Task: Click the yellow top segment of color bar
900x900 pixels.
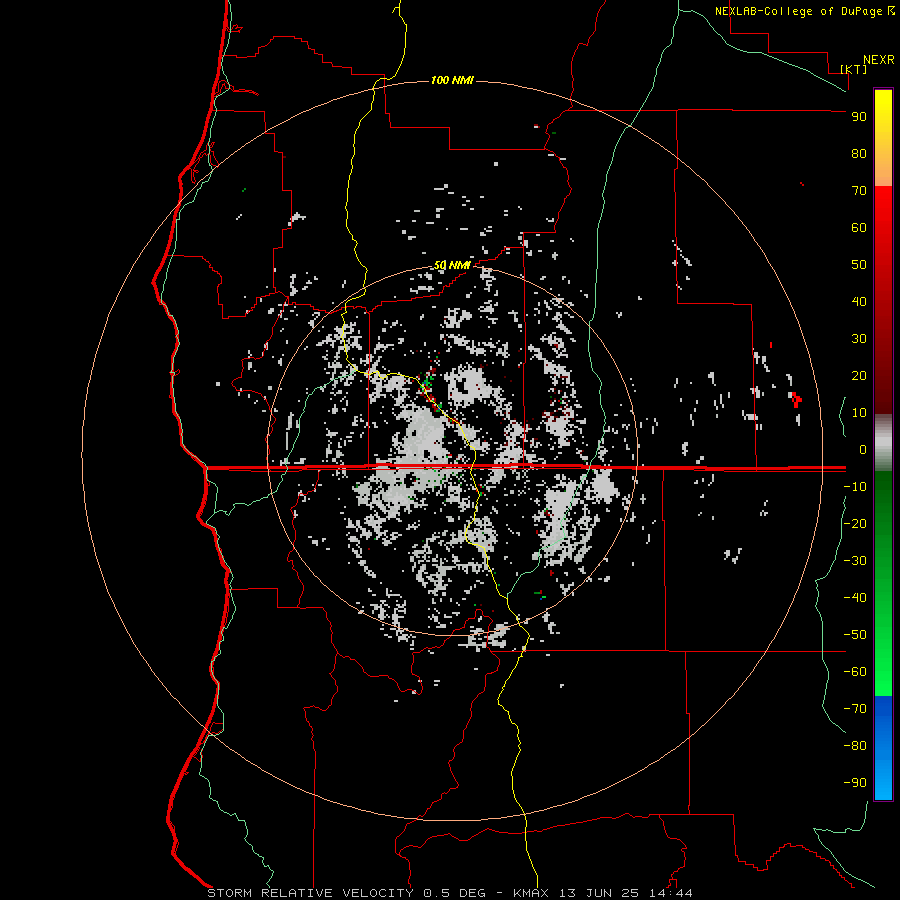Action: click(883, 138)
